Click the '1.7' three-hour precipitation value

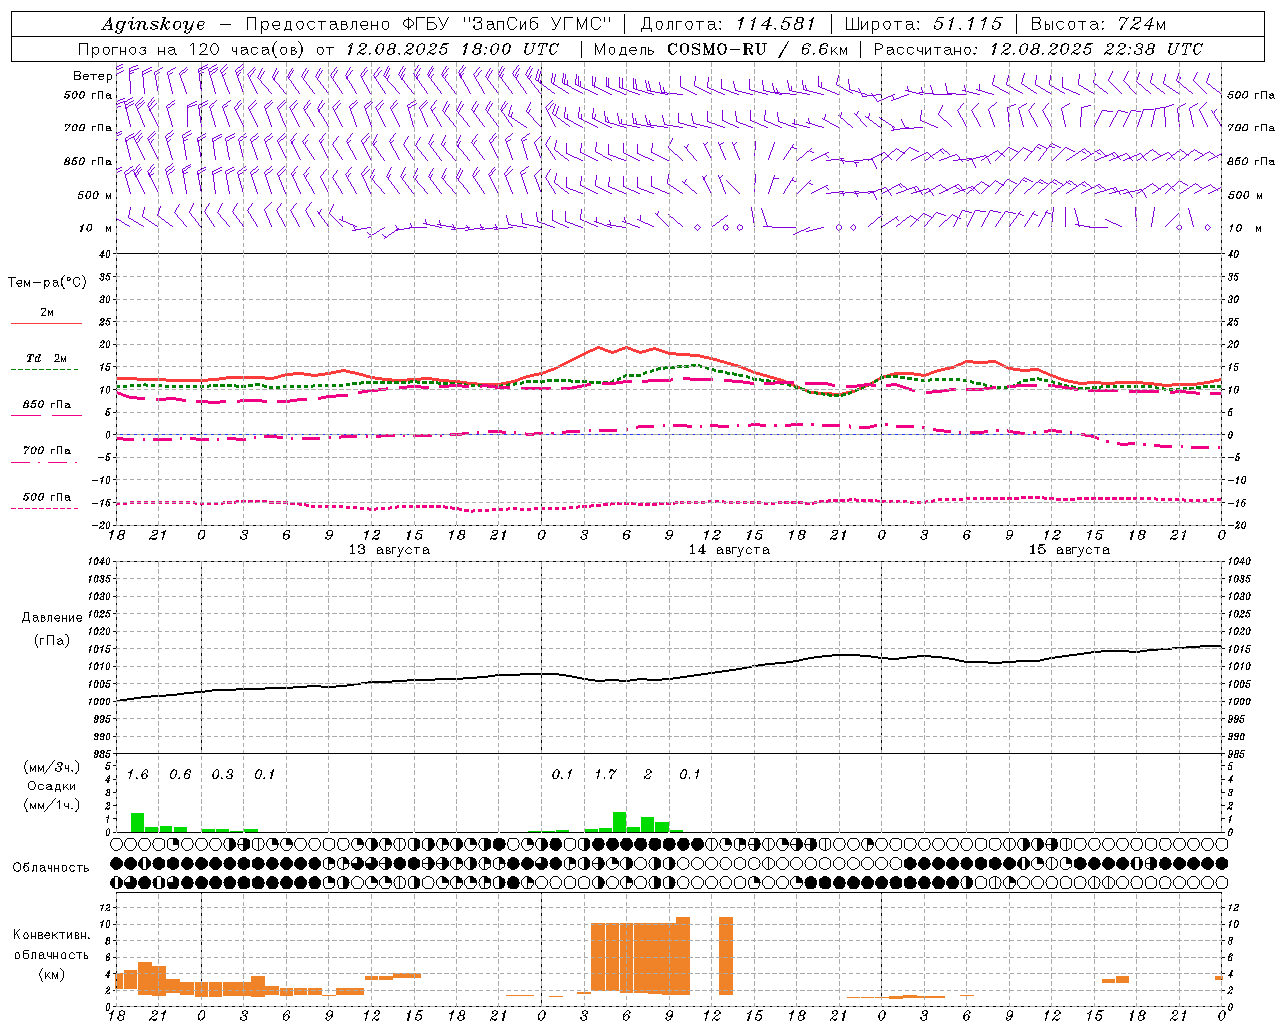coord(605,775)
